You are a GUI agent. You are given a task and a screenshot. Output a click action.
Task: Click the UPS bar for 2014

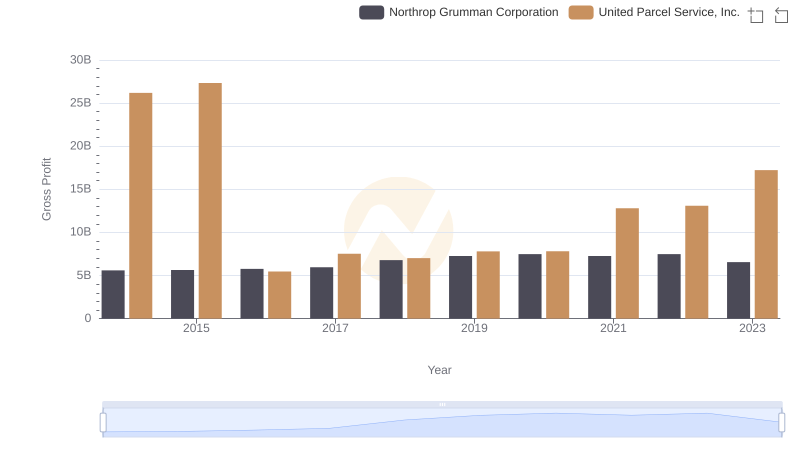[x=141, y=206]
